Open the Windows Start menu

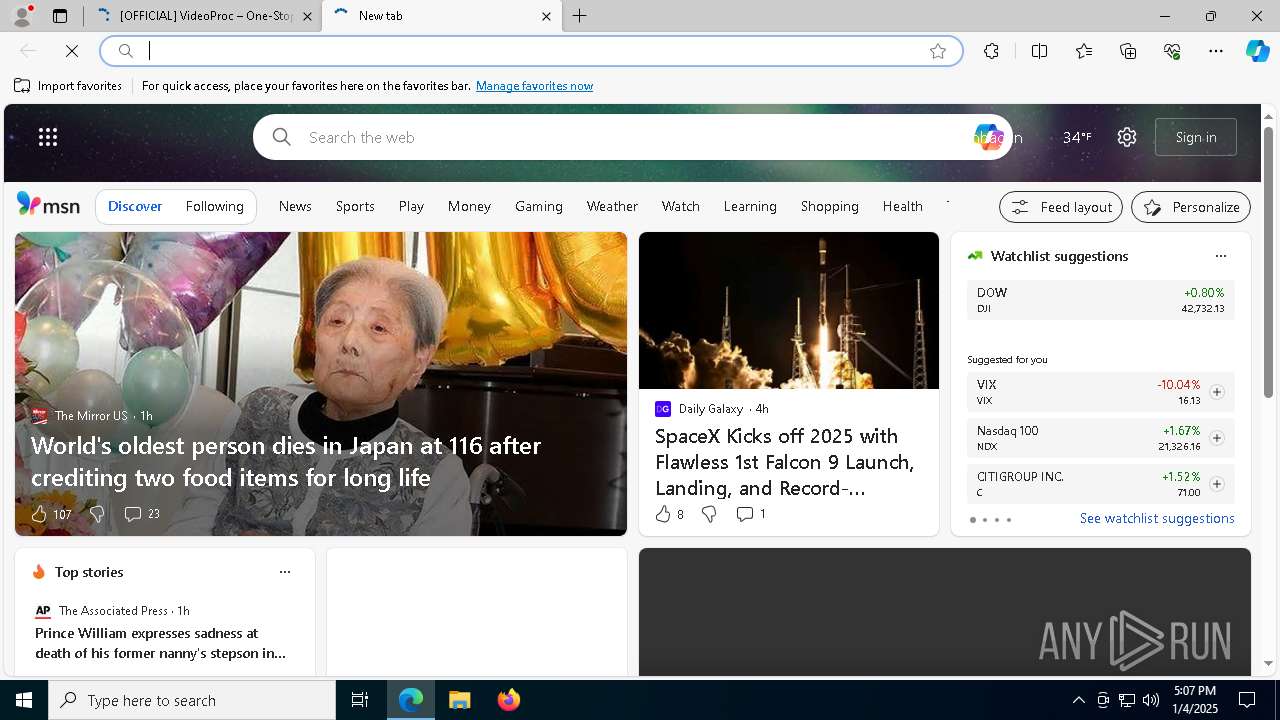24,700
